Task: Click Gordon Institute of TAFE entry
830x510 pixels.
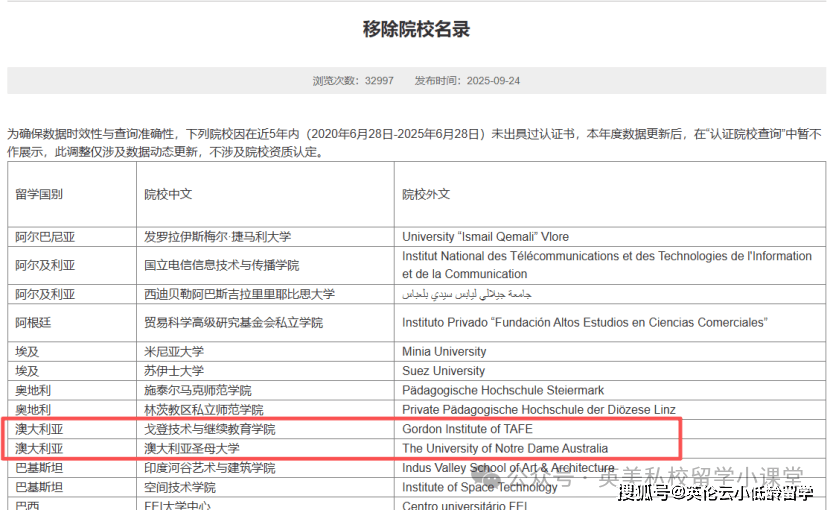Action: (467, 429)
